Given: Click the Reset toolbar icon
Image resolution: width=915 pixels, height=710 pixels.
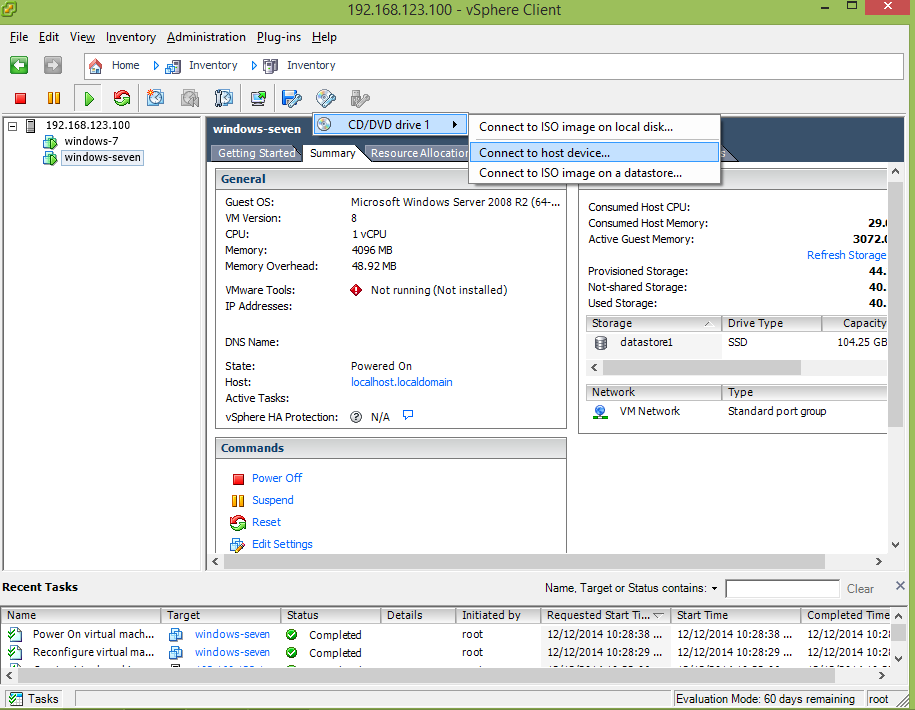Looking at the screenshot, I should pyautogui.click(x=122, y=98).
